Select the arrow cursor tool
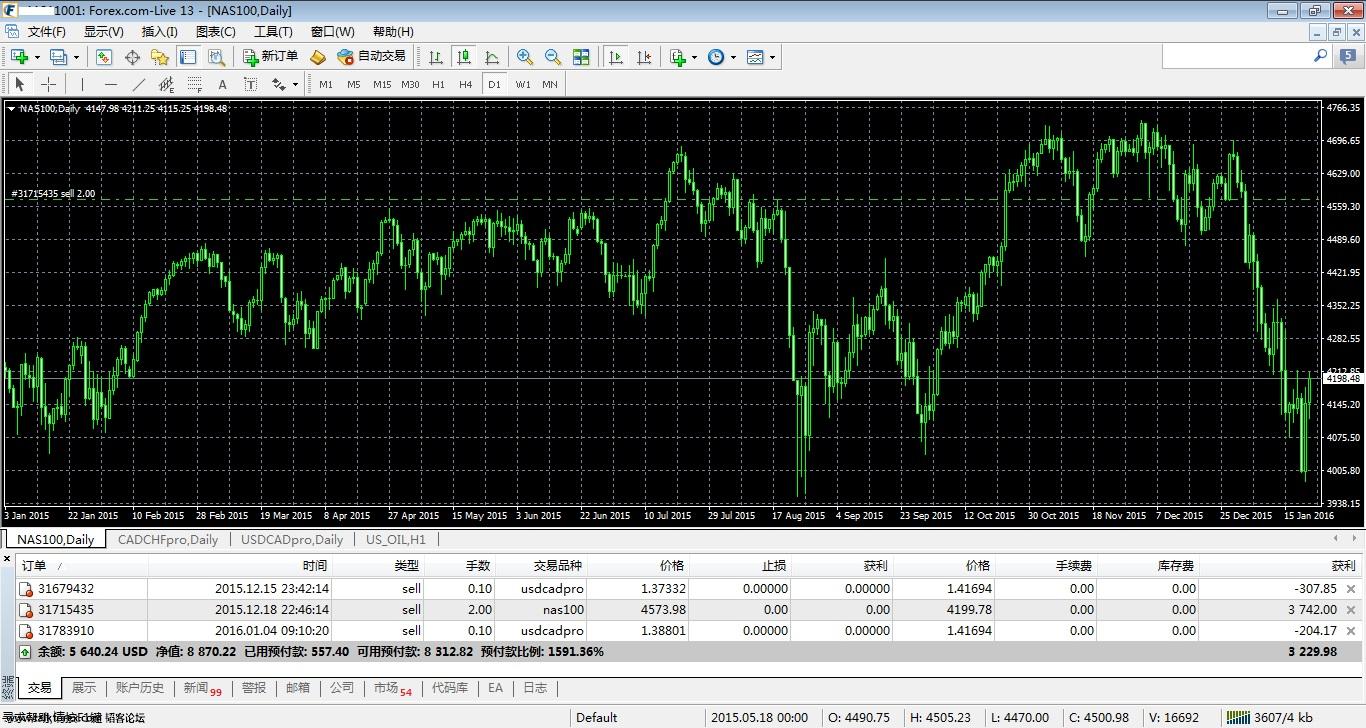The image size is (1366, 728). [x=19, y=84]
